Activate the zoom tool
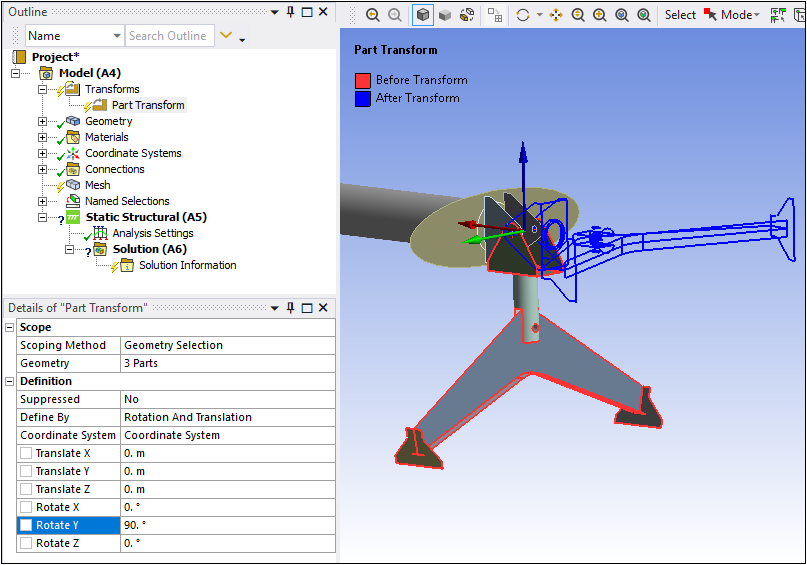The width and height of the screenshot is (807, 565). [x=578, y=15]
